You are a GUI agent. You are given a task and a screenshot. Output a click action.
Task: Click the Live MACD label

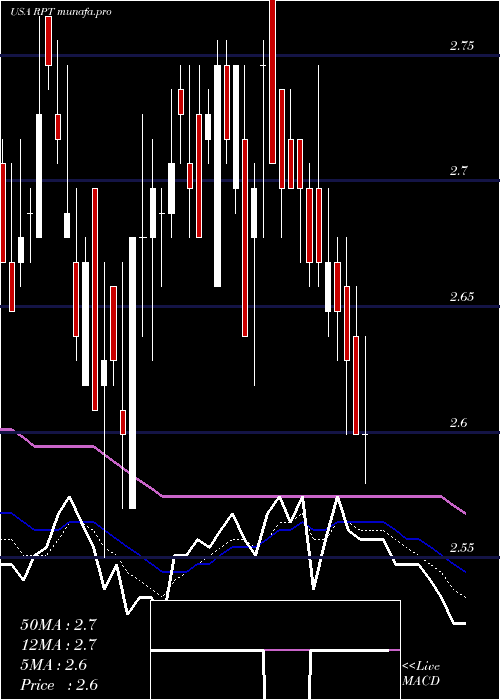421,674
